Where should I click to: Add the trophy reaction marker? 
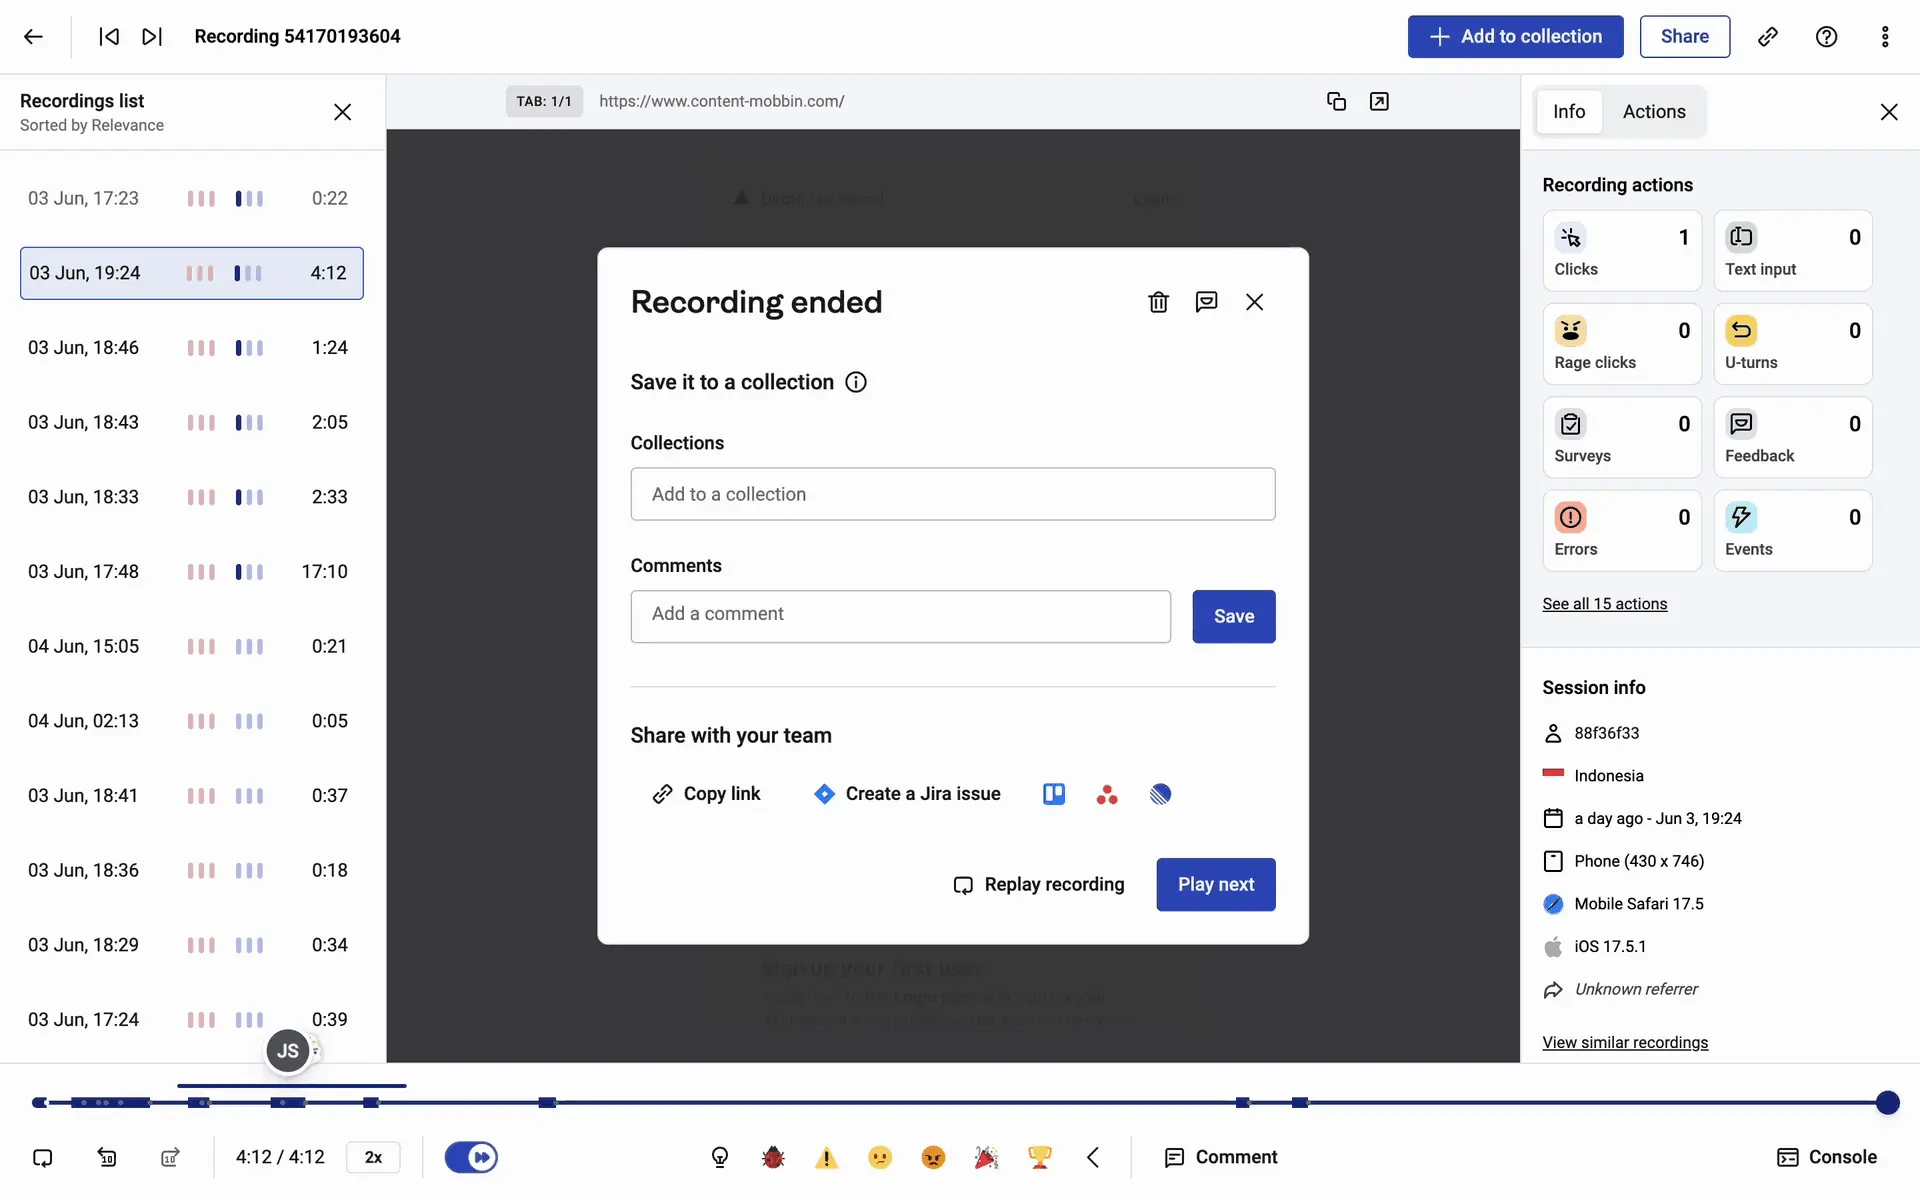(x=1040, y=1157)
